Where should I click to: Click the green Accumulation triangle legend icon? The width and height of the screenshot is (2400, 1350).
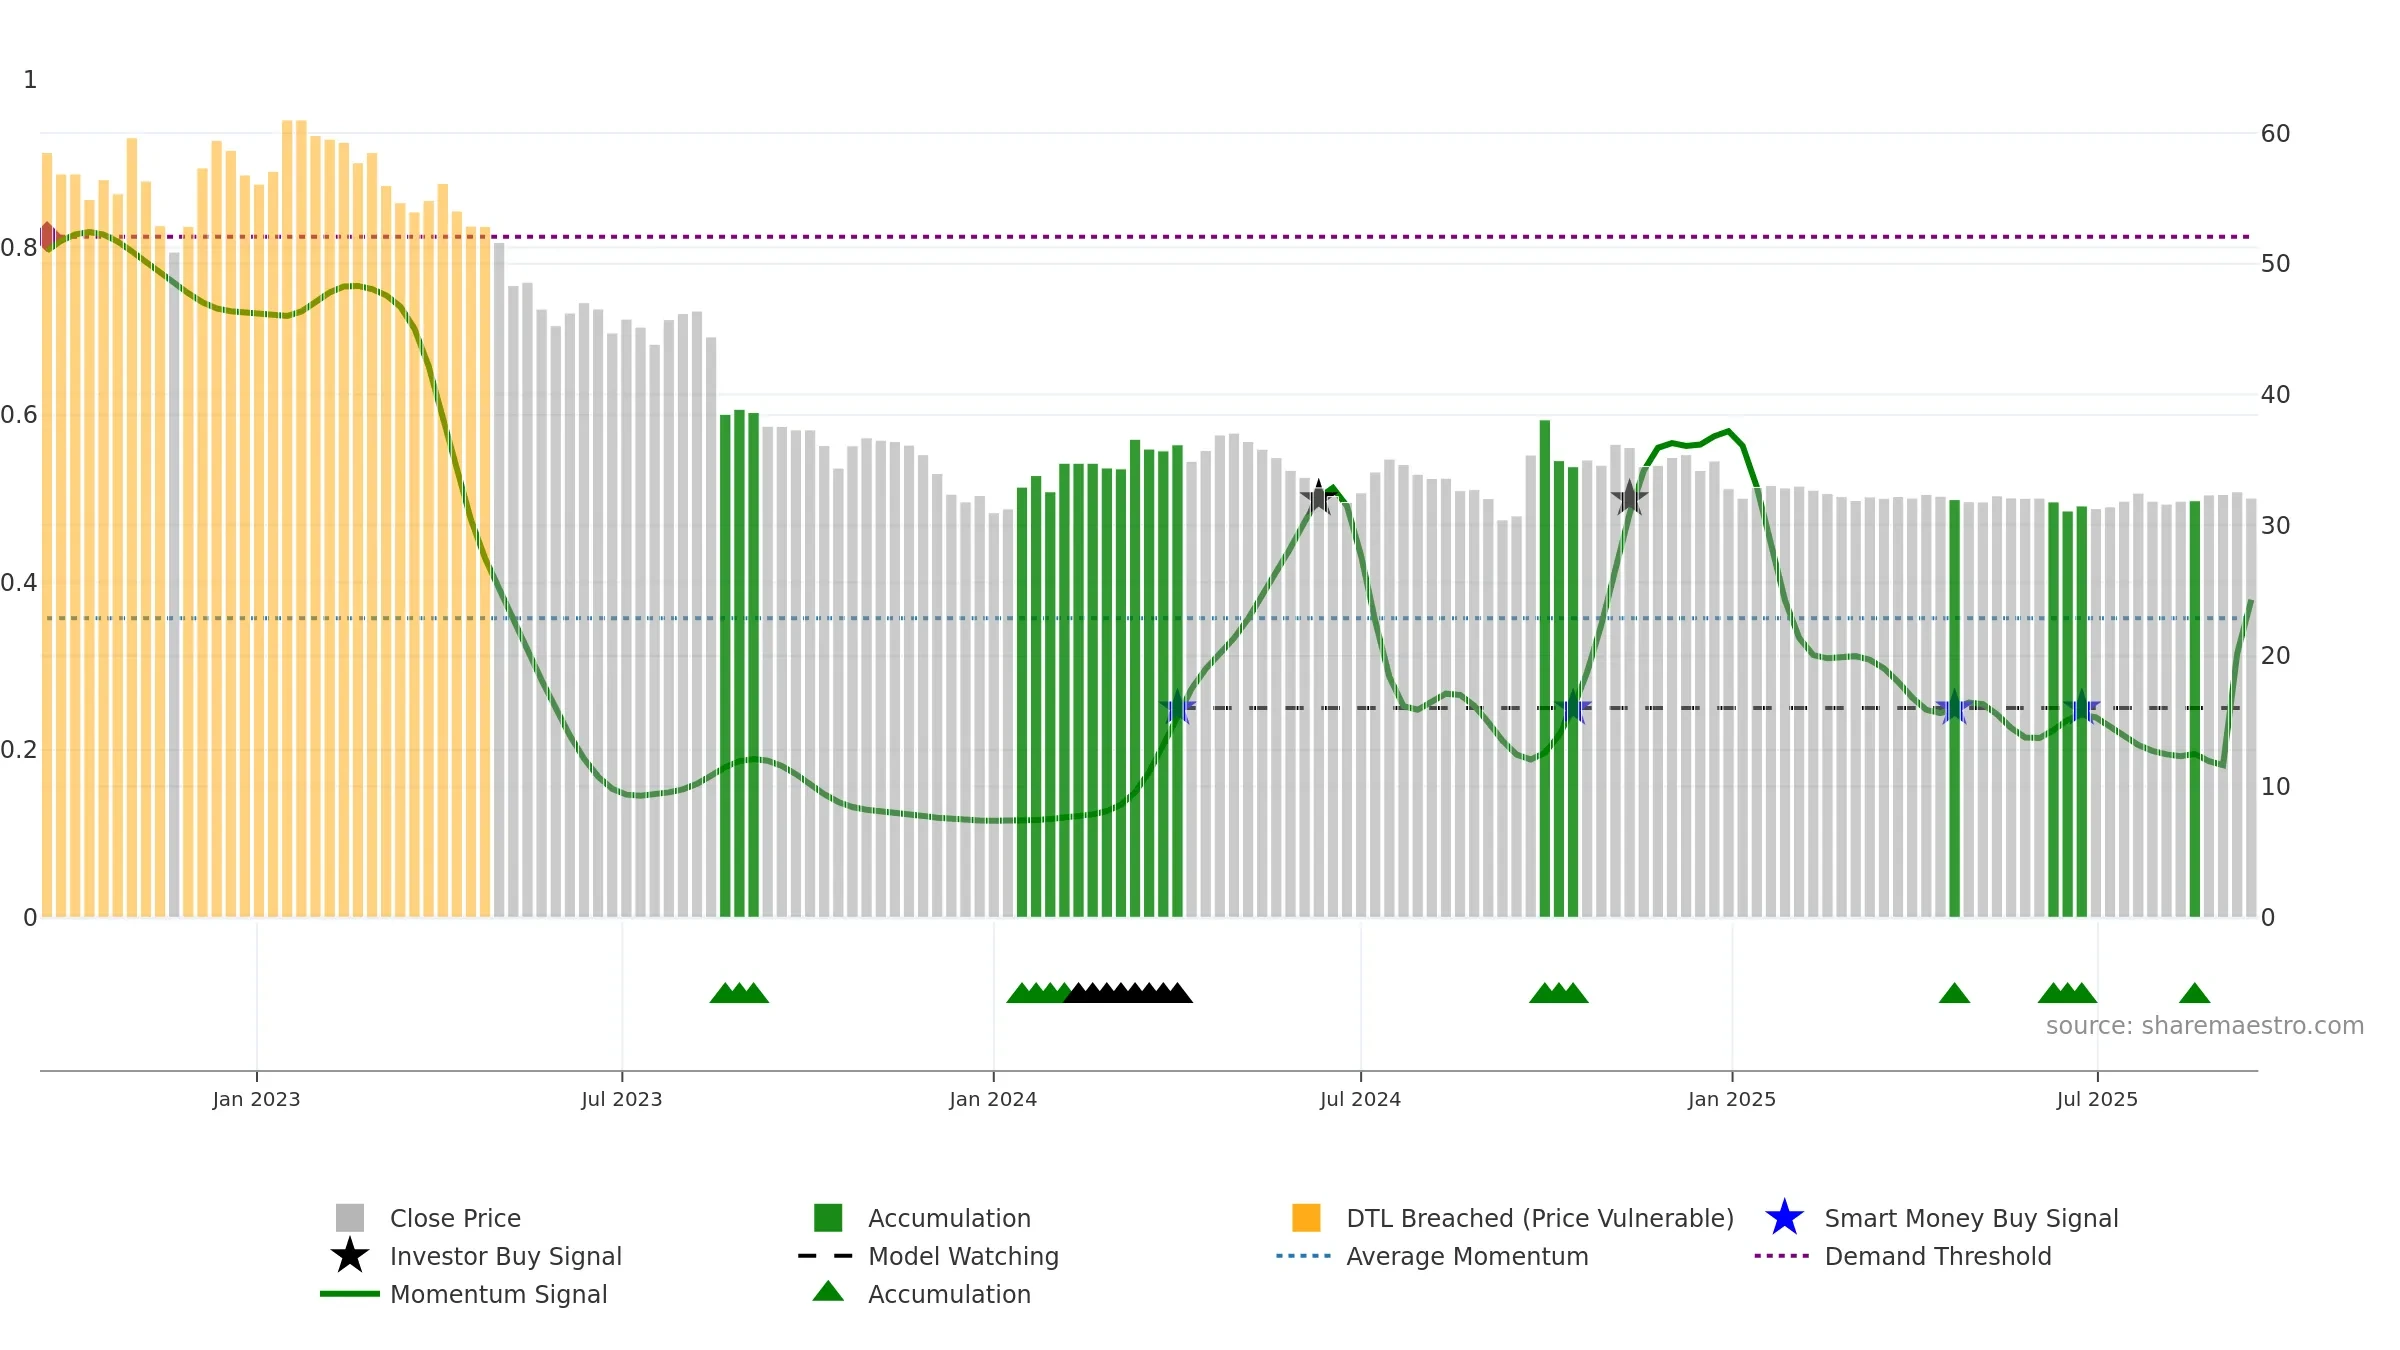point(828,1292)
